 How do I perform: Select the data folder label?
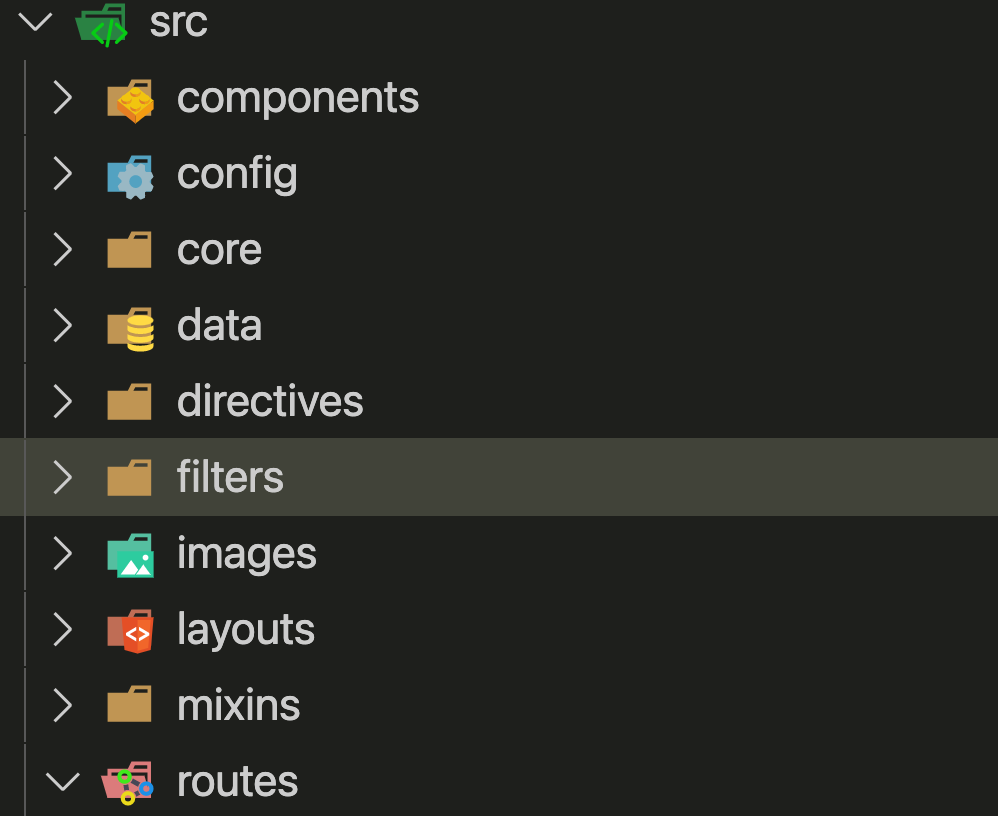(219, 326)
